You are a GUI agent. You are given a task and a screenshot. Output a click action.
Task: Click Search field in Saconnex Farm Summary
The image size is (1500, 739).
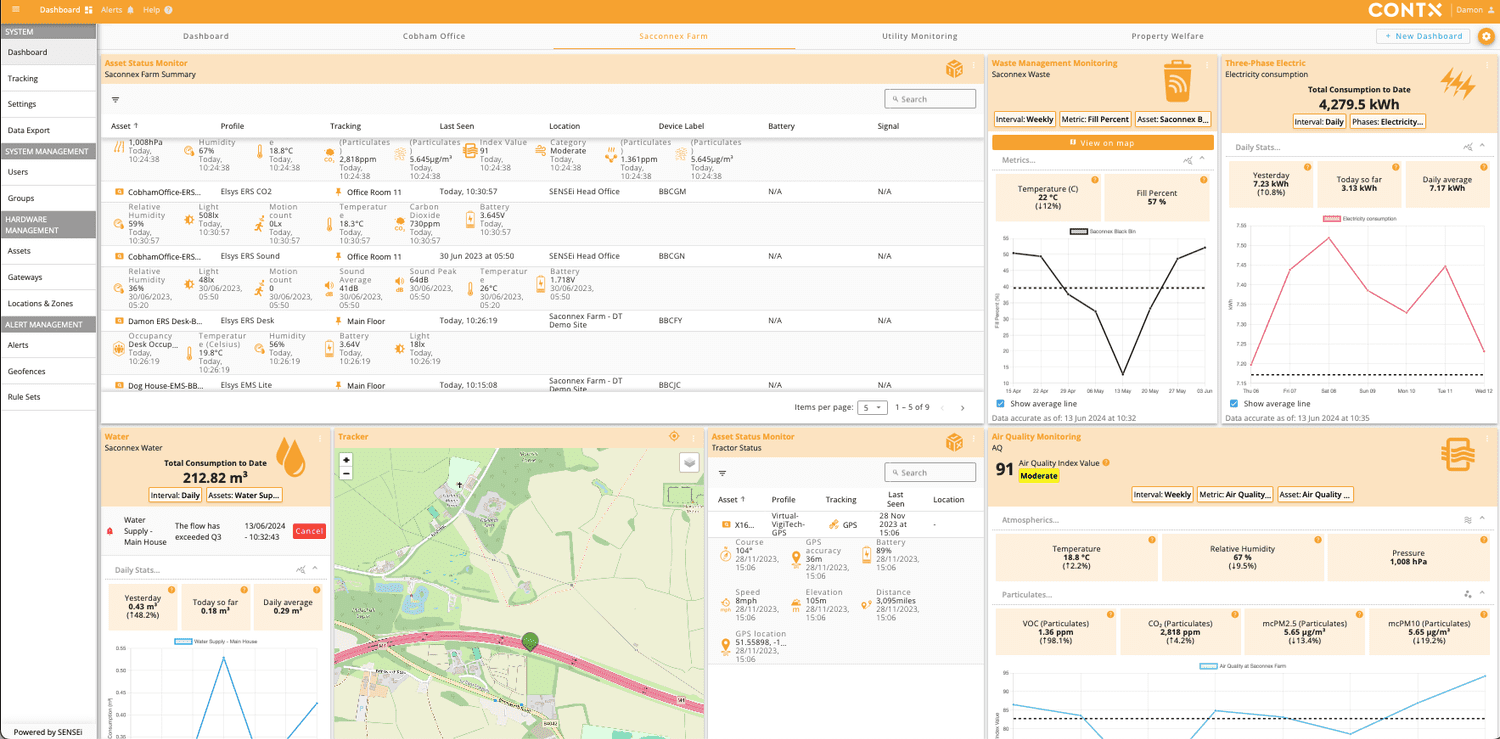(x=930, y=99)
